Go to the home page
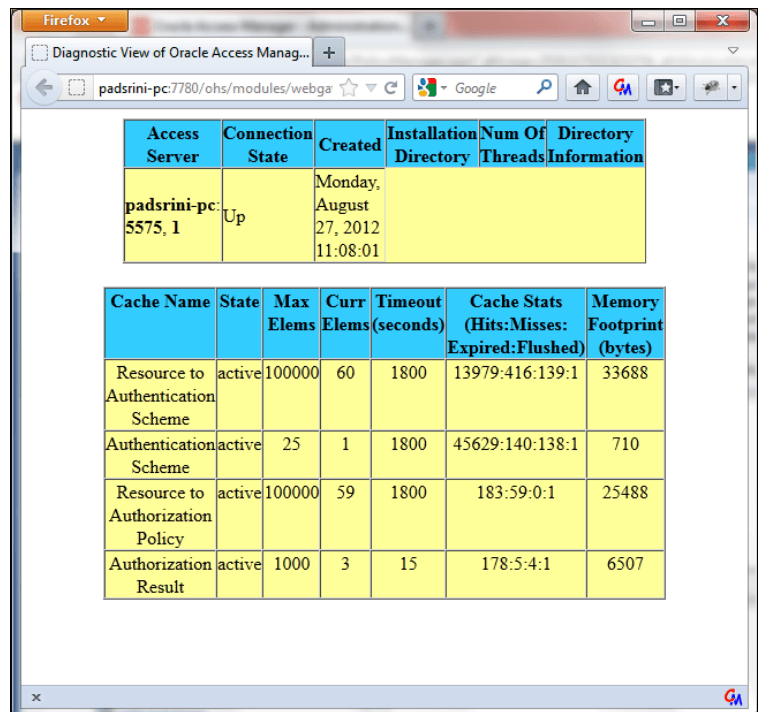Viewport: 759px width, 712px height. pos(582,88)
